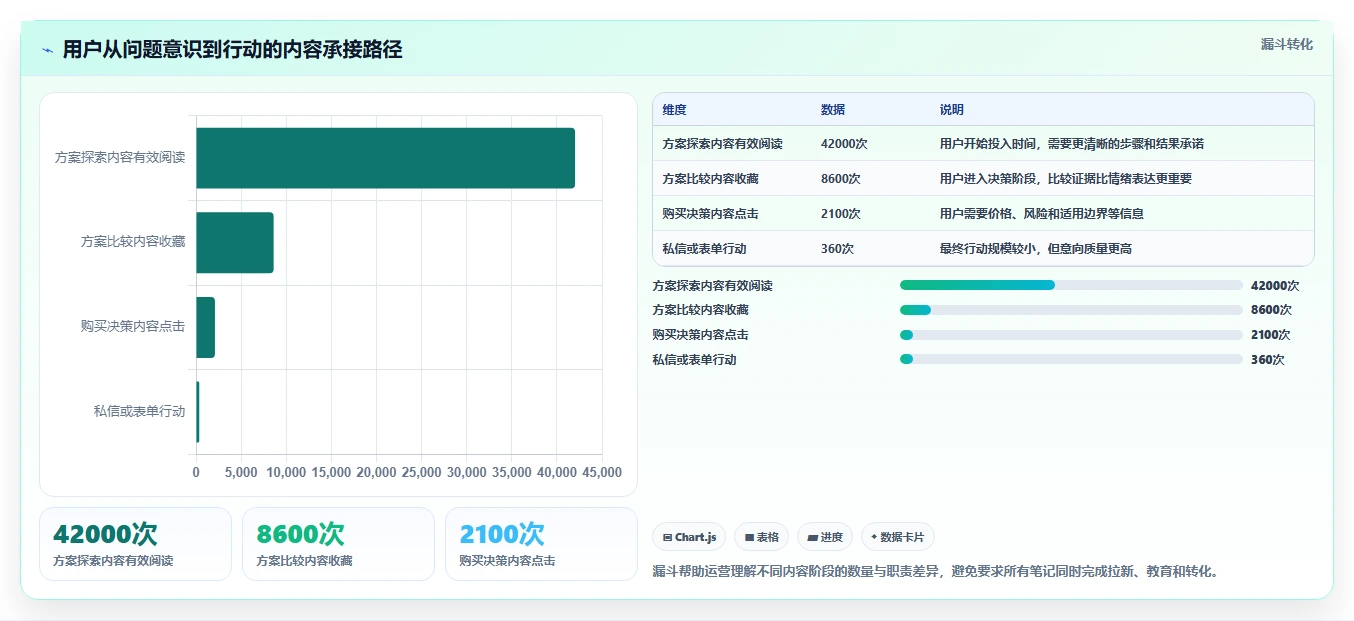Click table cell 购买决策内容点击
The width and height of the screenshot is (1354, 621).
pos(710,214)
